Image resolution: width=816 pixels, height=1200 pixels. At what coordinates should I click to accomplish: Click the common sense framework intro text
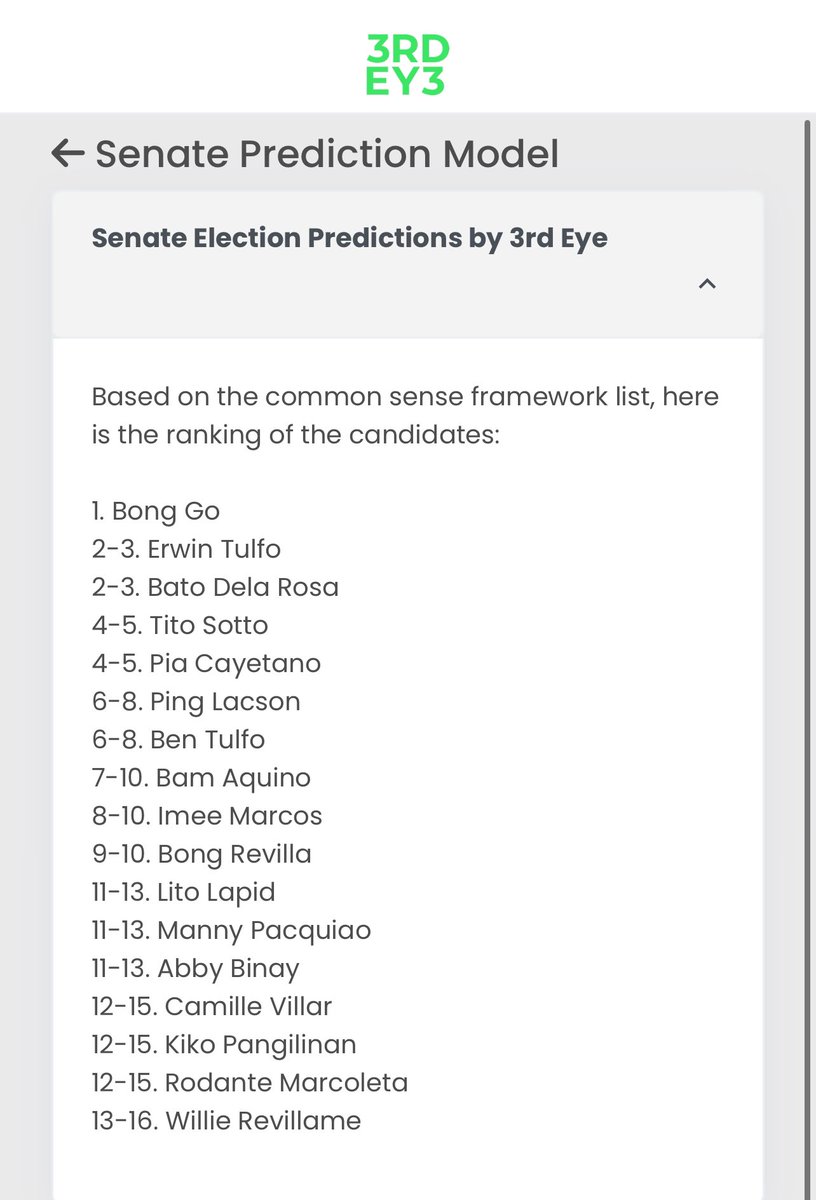tap(405, 416)
